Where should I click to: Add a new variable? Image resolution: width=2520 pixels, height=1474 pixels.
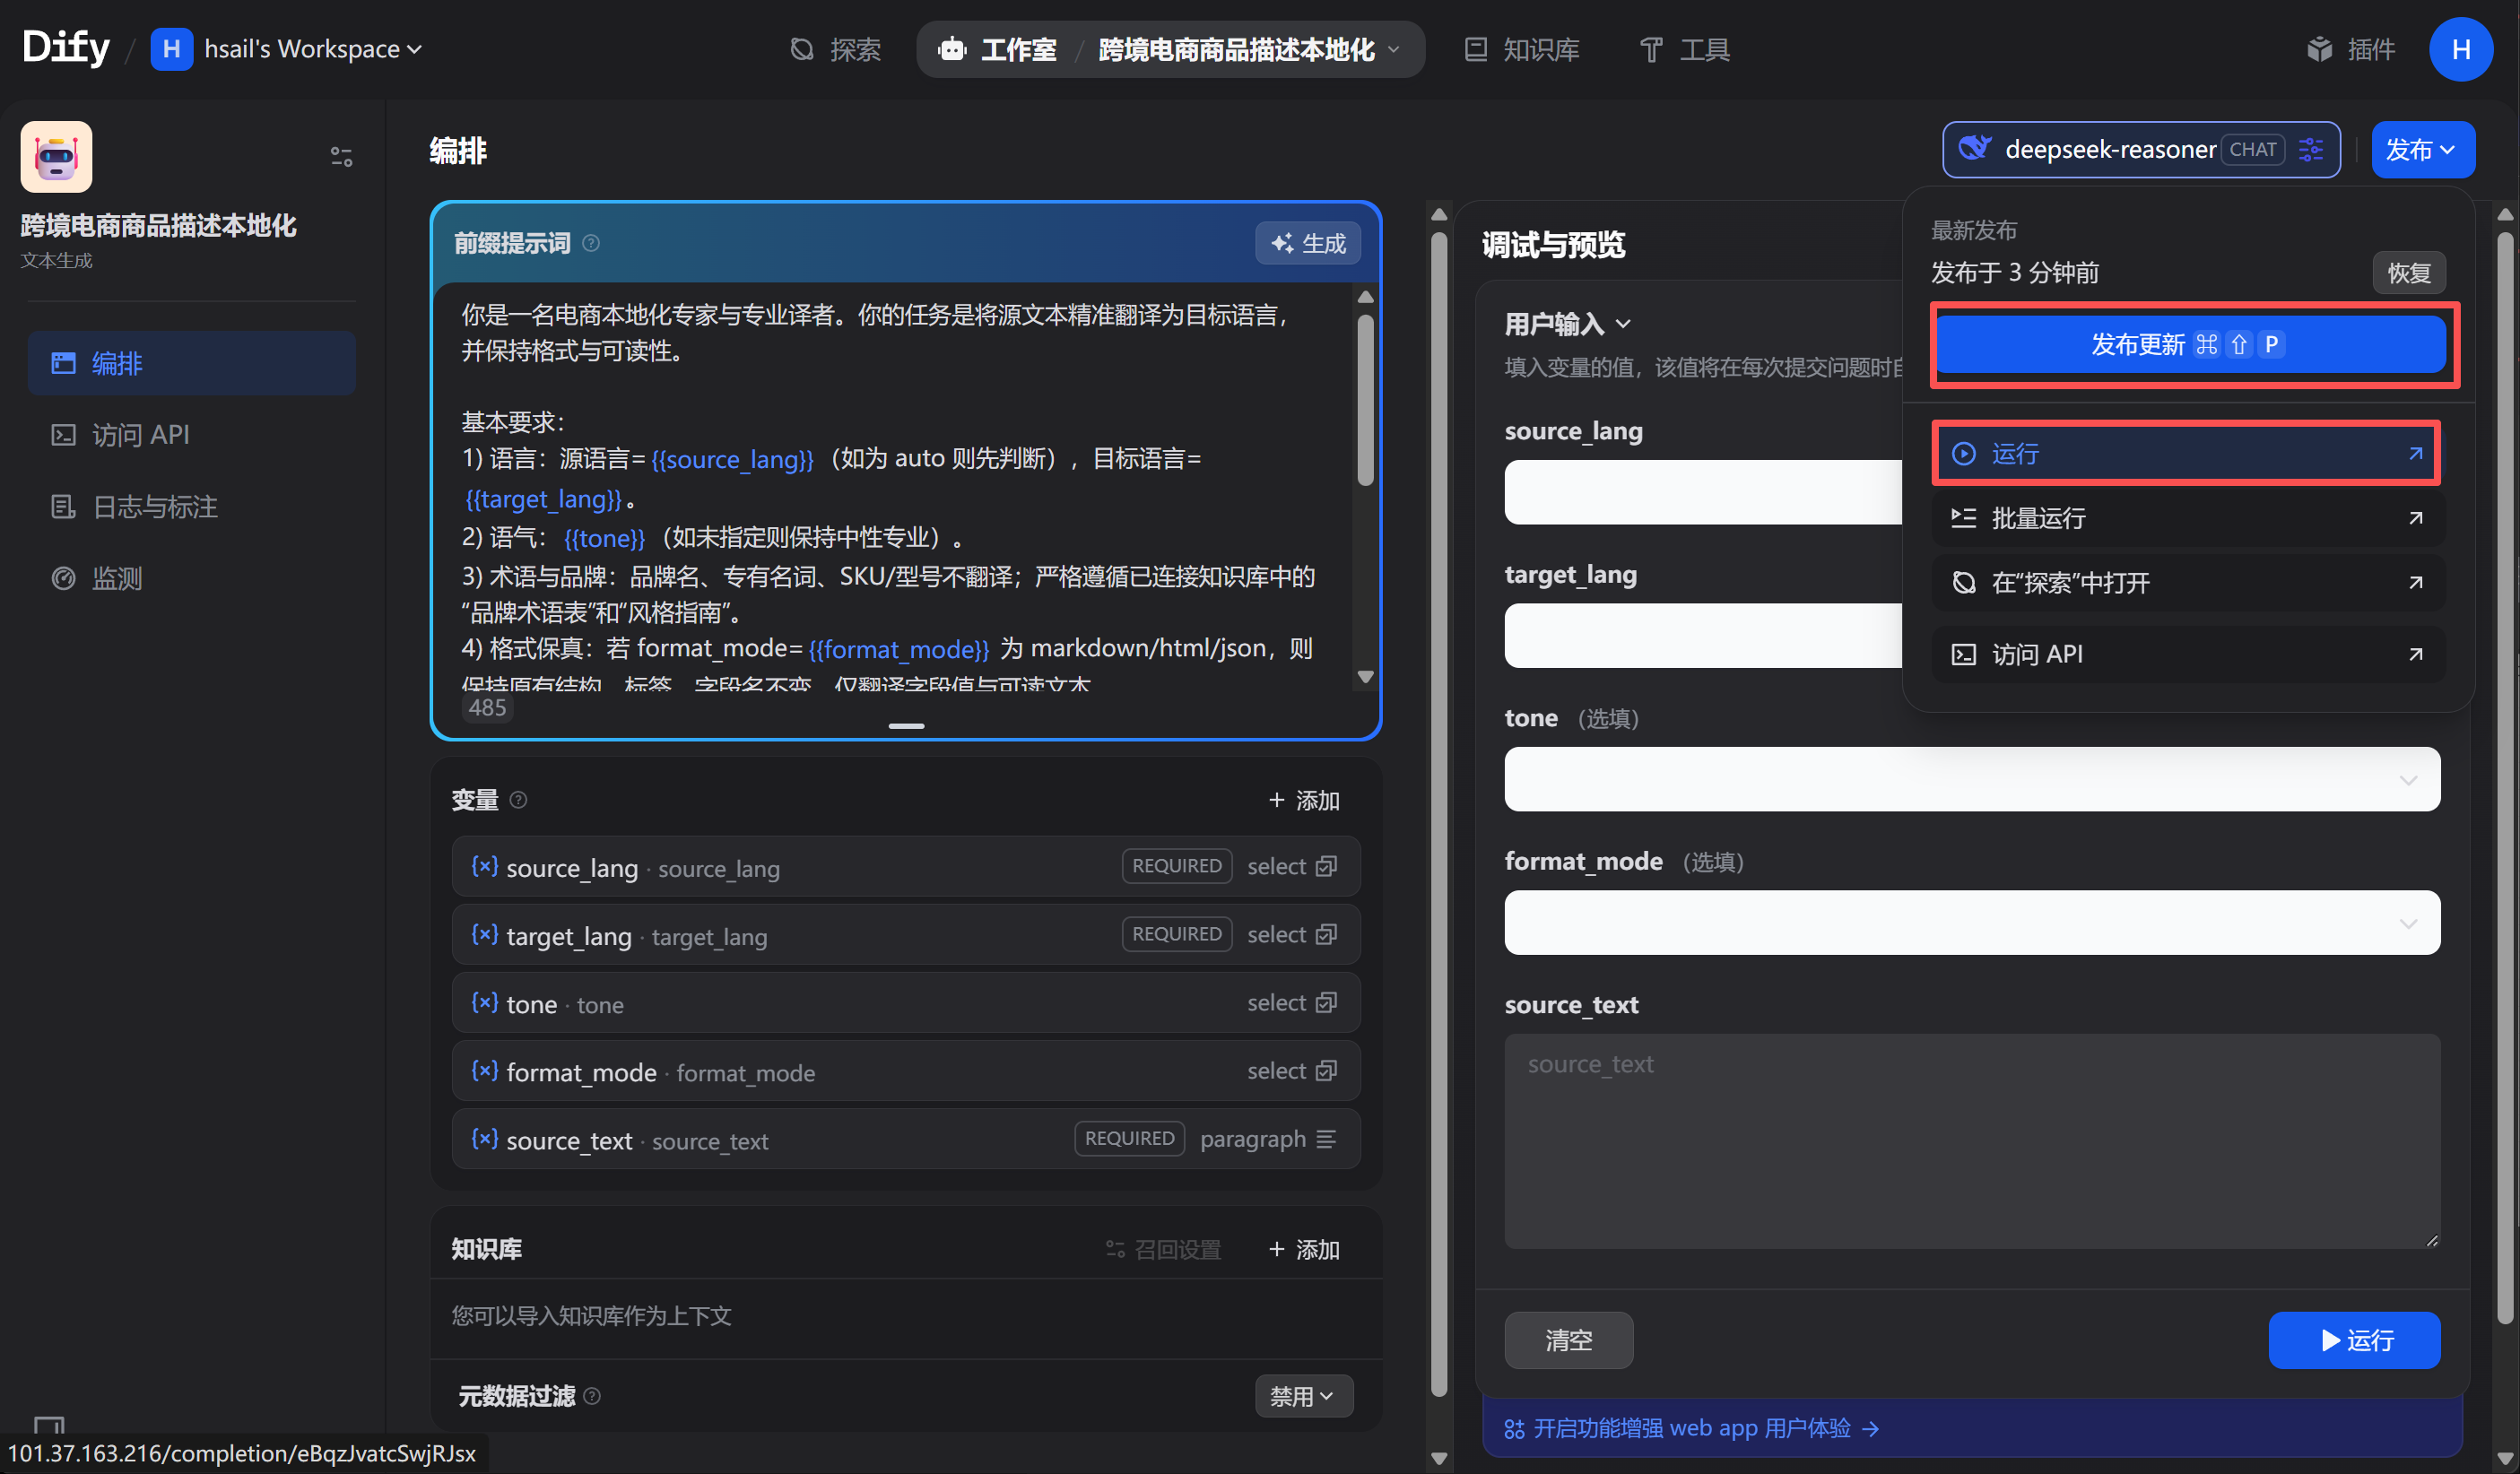tap(1303, 800)
